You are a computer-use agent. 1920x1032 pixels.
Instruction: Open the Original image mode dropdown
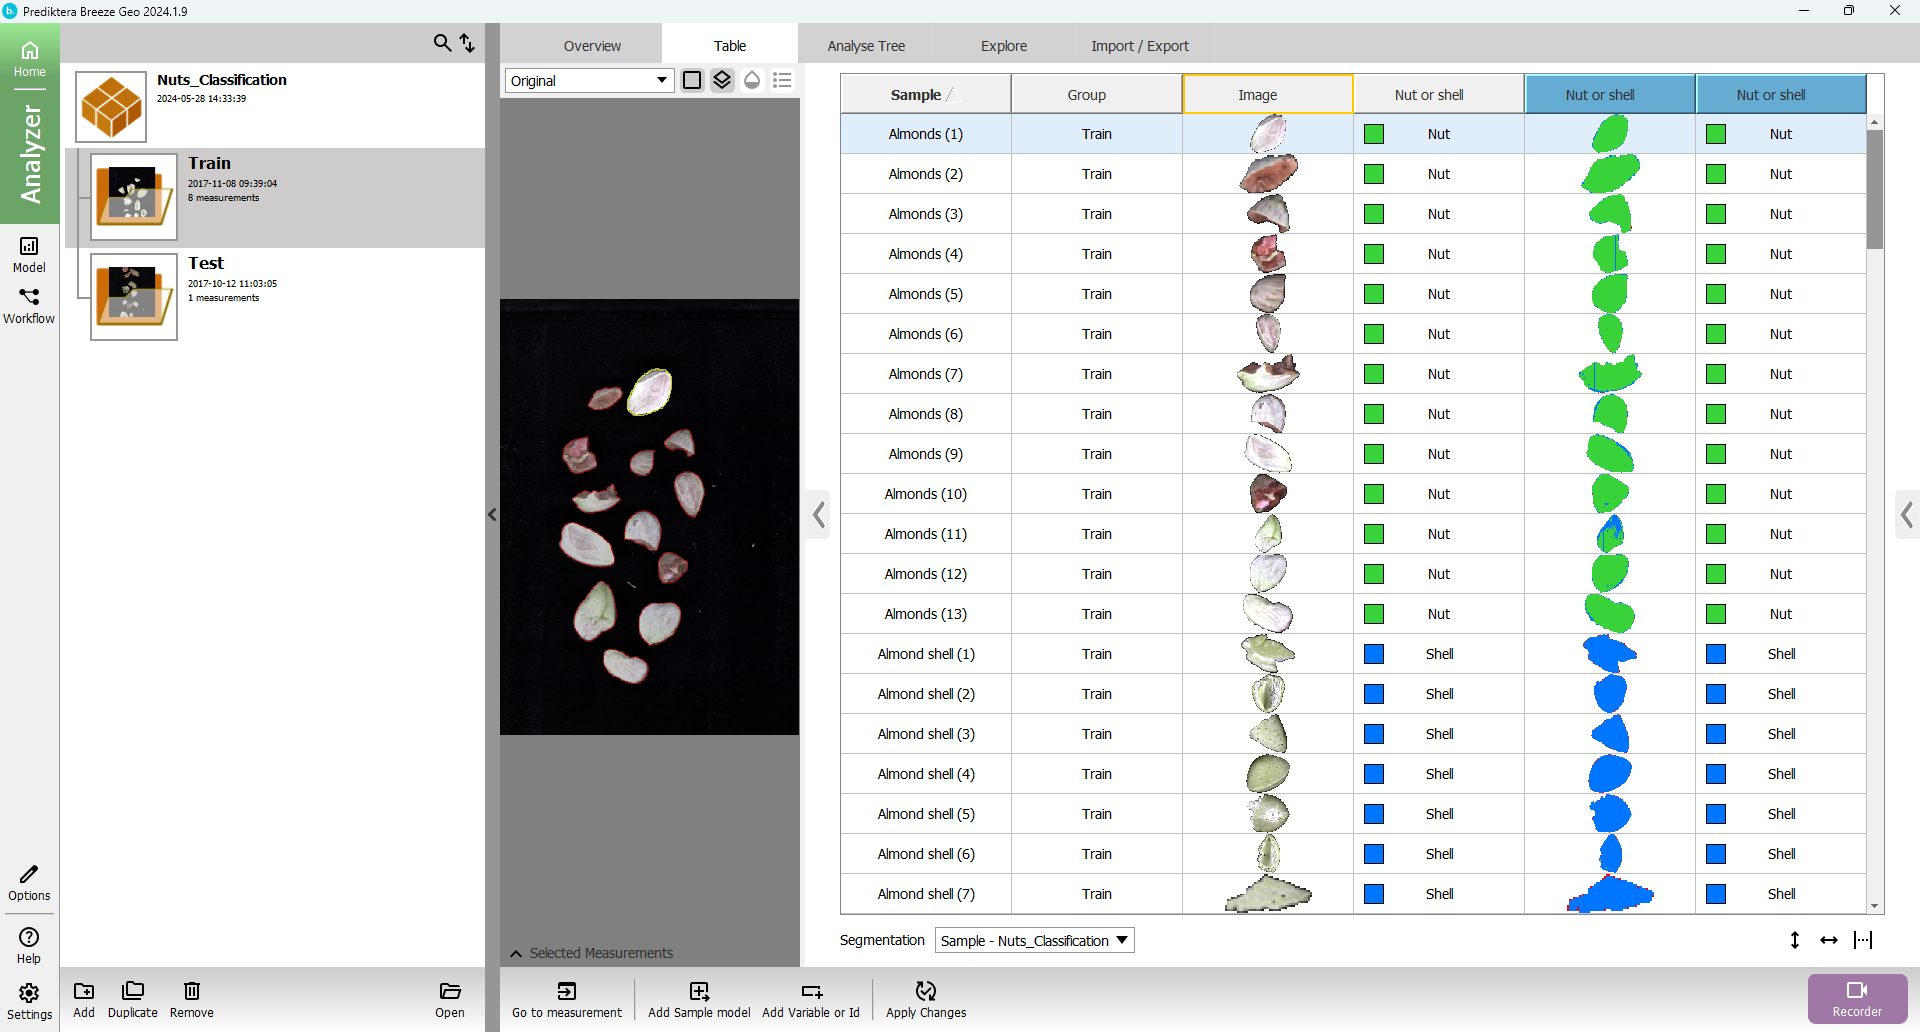pyautogui.click(x=589, y=80)
